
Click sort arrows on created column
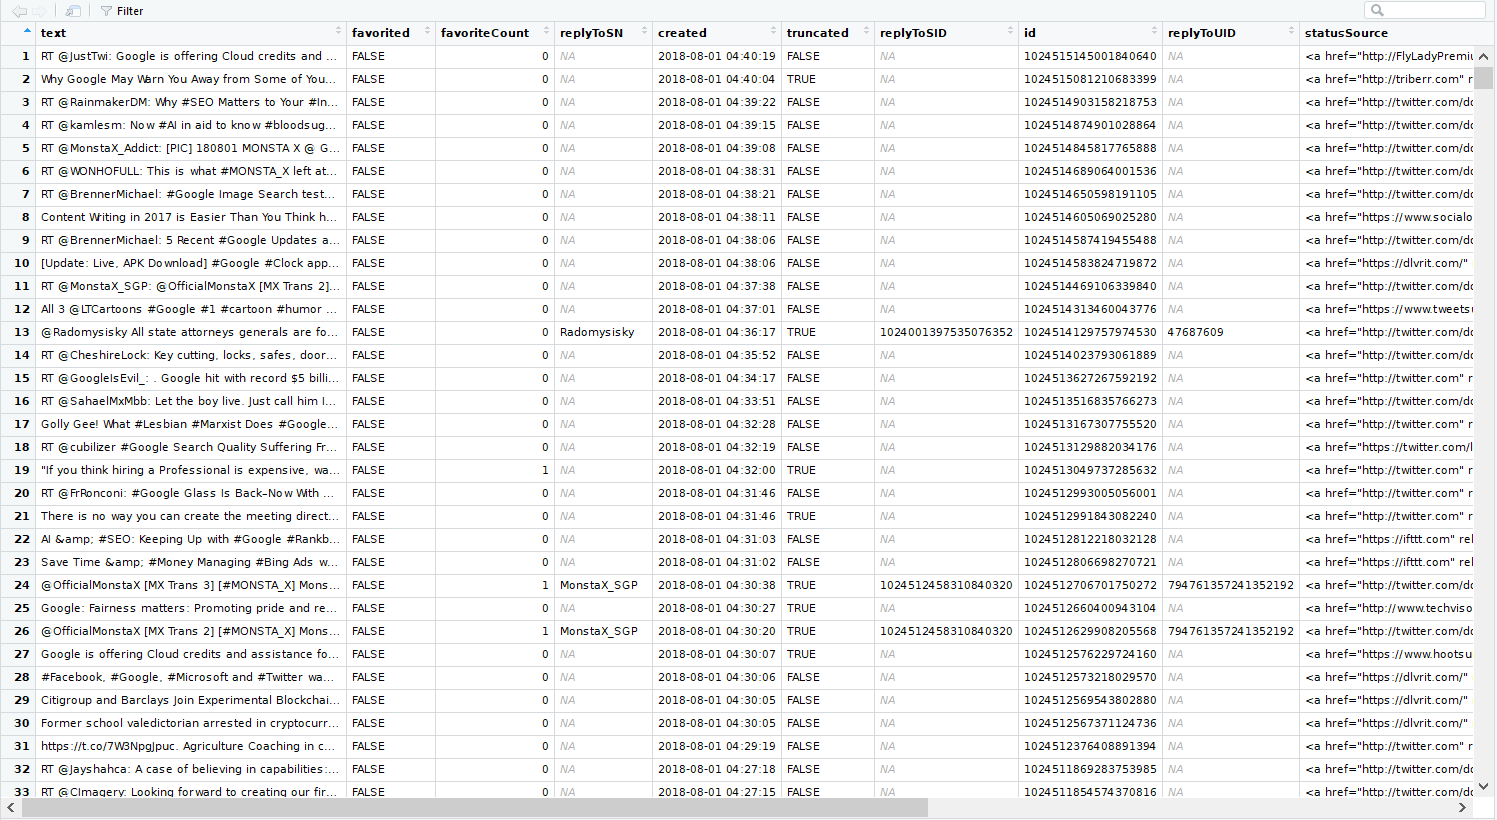pos(773,32)
